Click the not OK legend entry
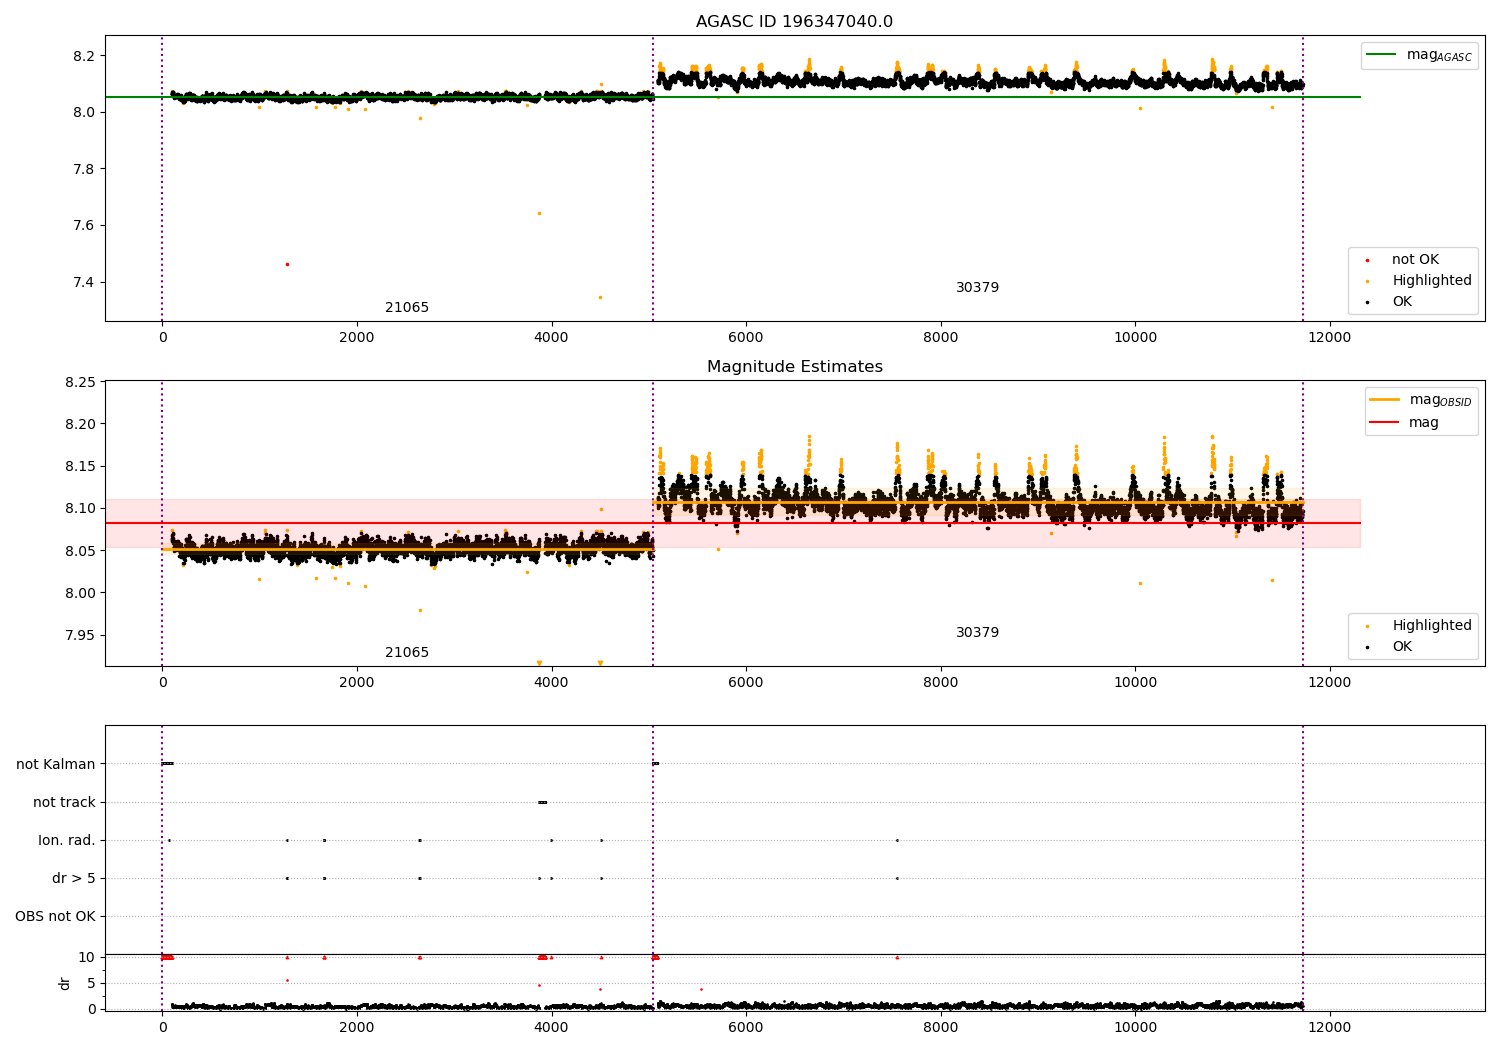1500x1050 pixels. tap(1415, 260)
